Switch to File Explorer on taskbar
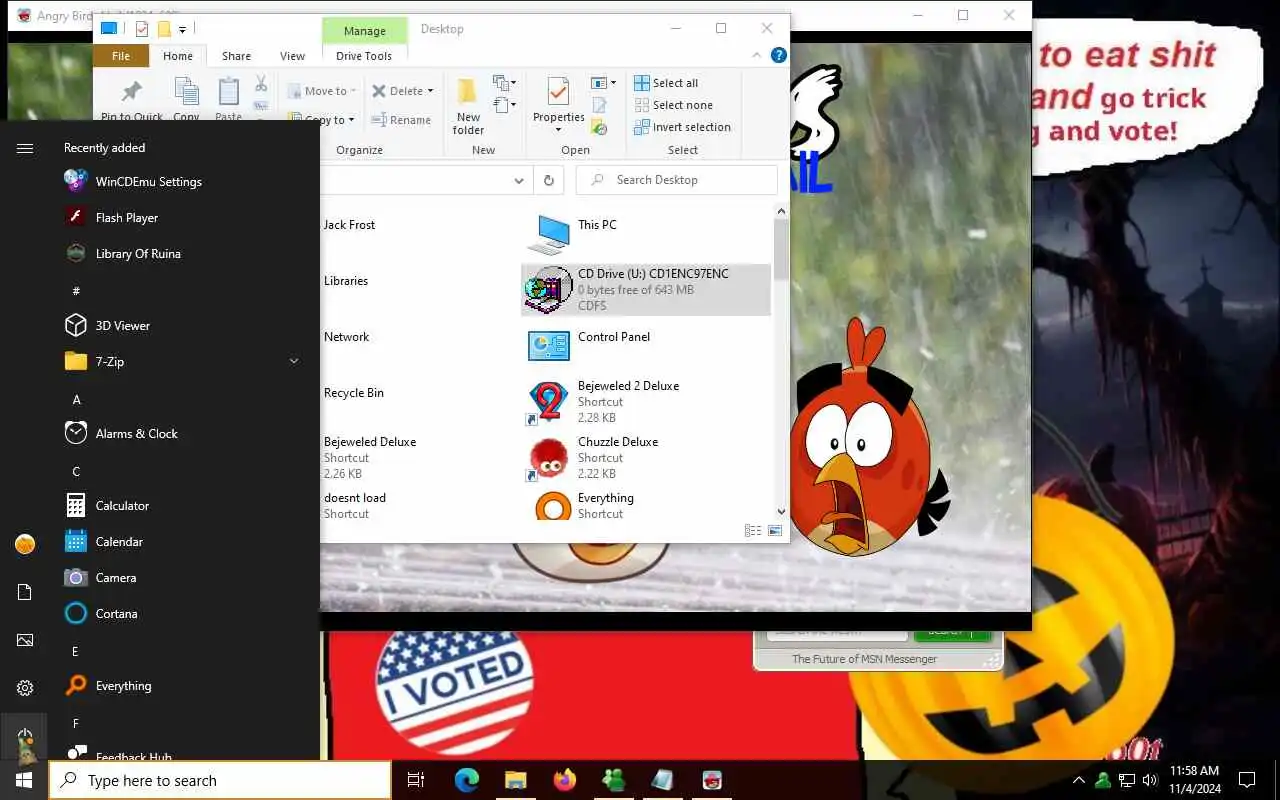The image size is (1280, 800). 515,780
